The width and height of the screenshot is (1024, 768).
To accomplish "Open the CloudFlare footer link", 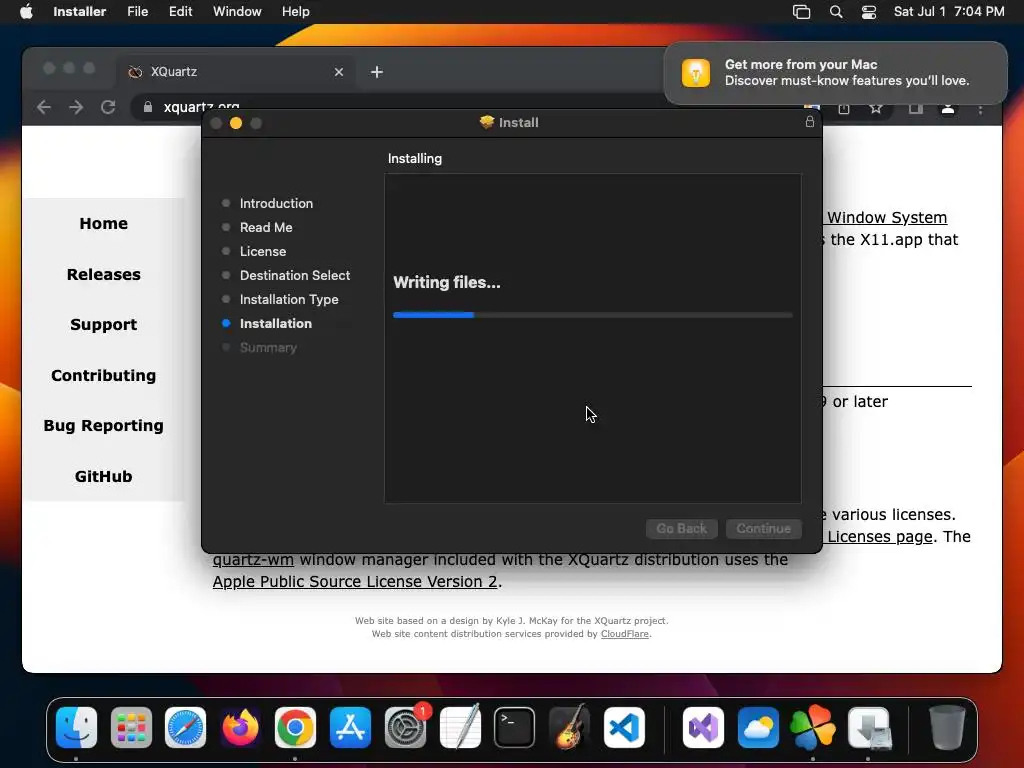I will [x=624, y=633].
